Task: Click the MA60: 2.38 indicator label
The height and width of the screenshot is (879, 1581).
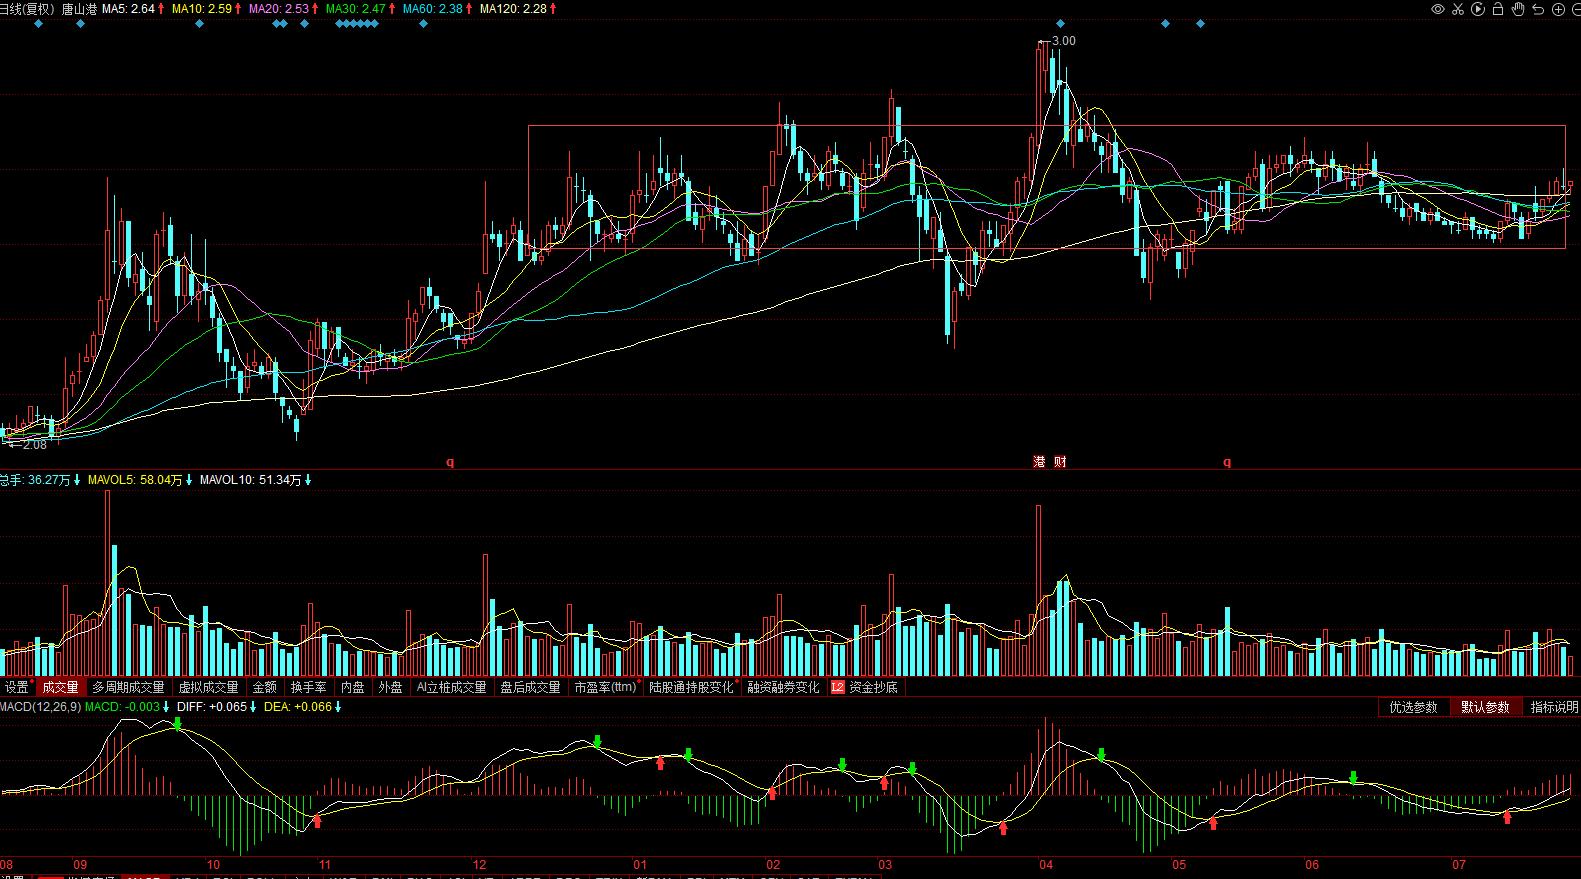Action: [432, 8]
